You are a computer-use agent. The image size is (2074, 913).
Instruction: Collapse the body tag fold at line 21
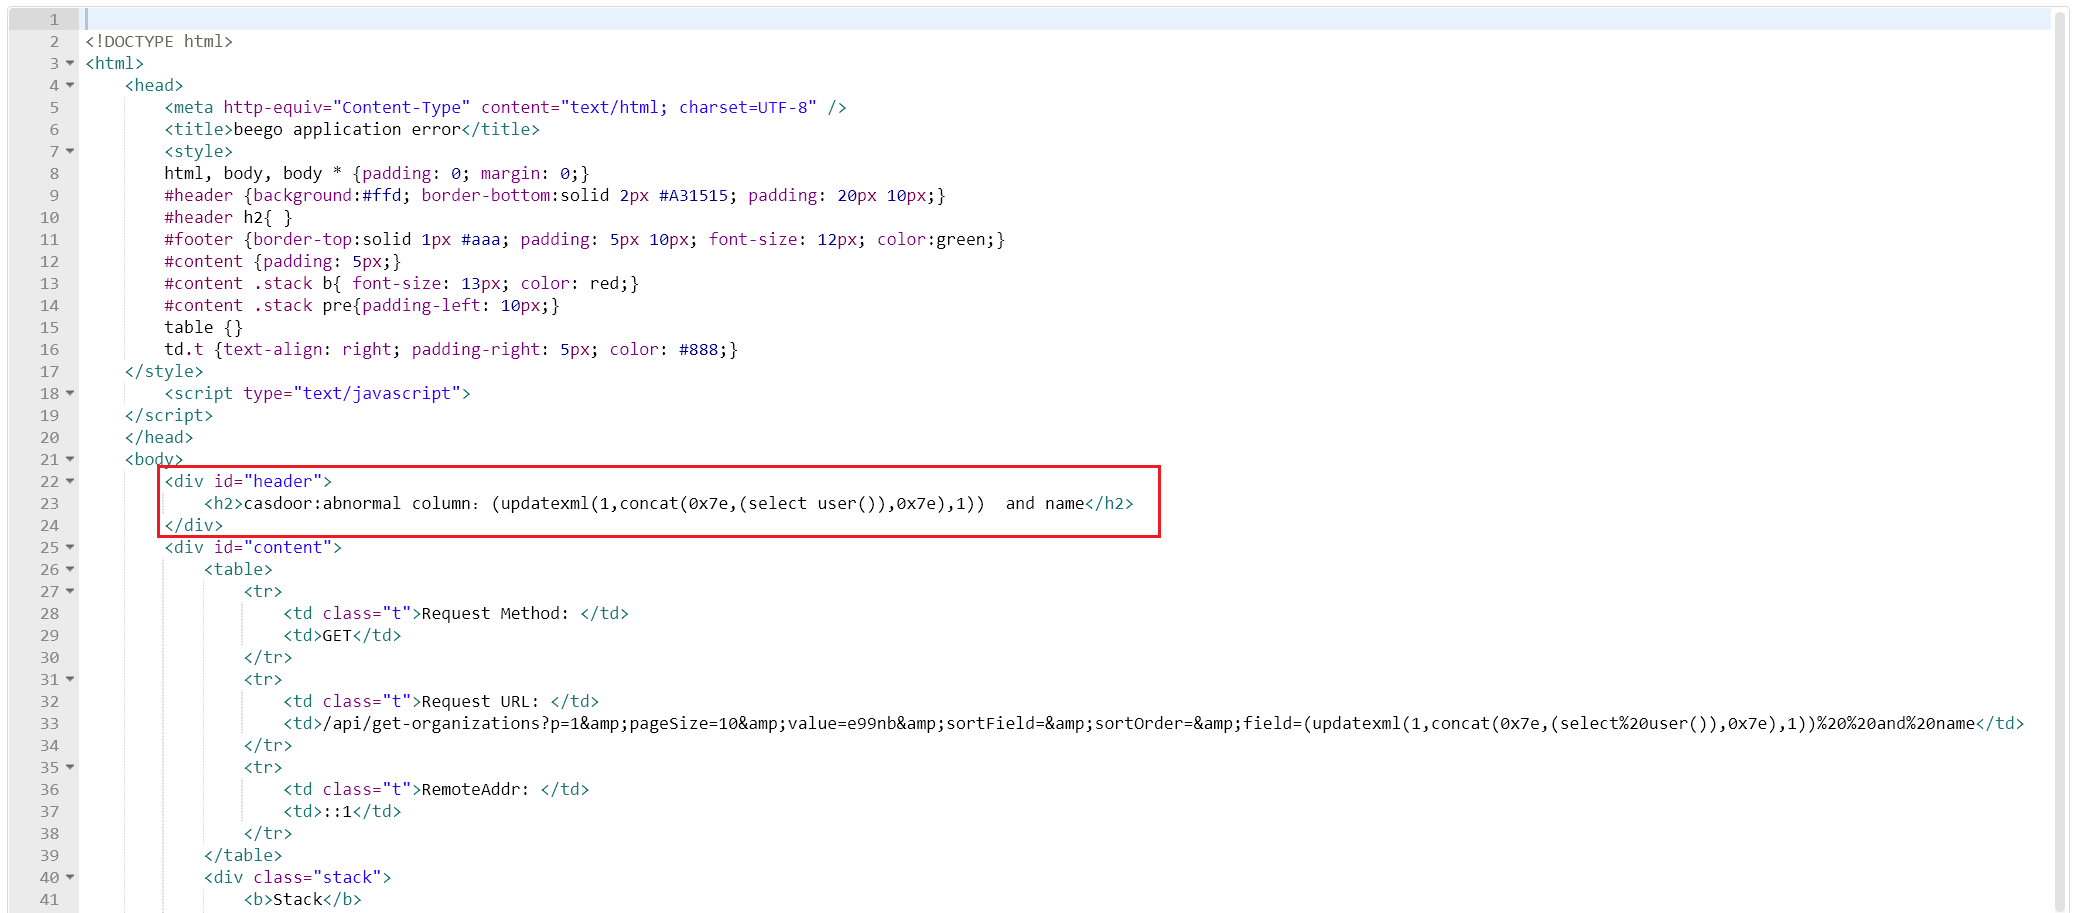tap(70, 459)
